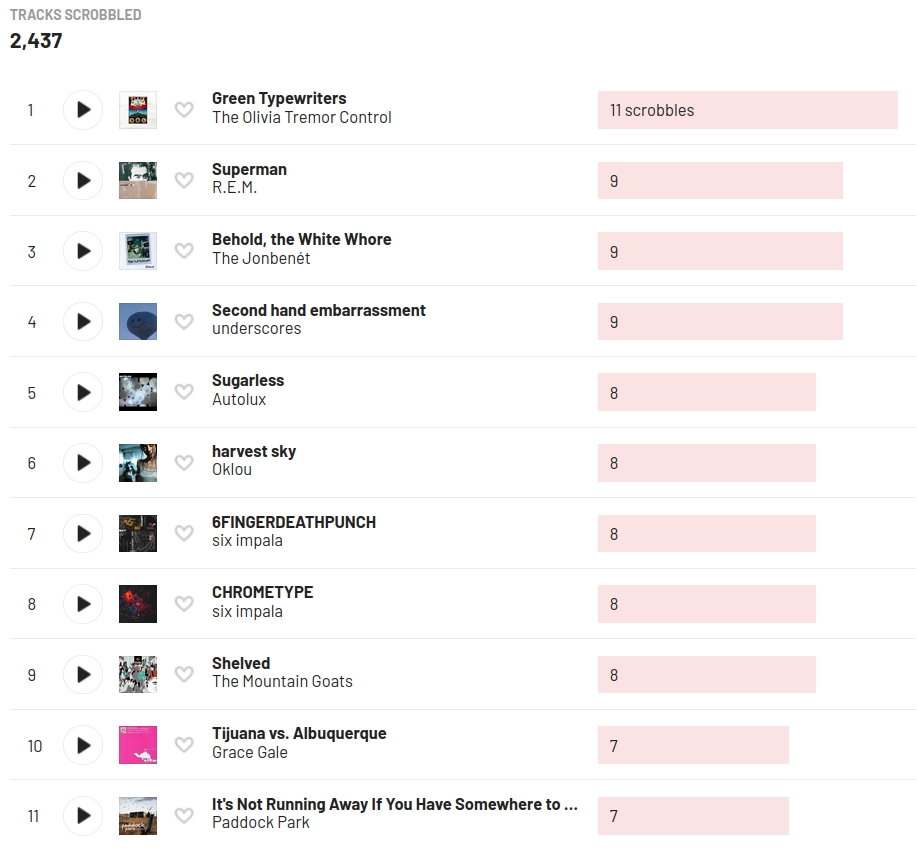
Task: Open the Second hand embarrassment track page
Action: [318, 311]
